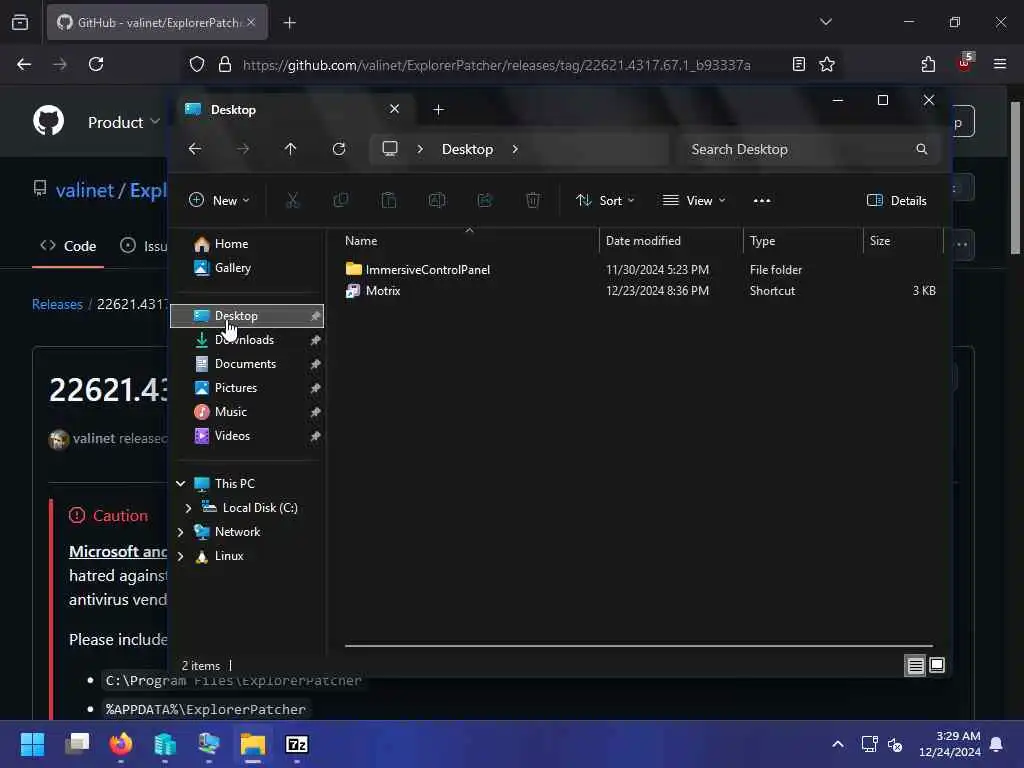Screen dimensions: 1024x768
Task: Click chevron after Desktop in address bar
Action: point(515,149)
